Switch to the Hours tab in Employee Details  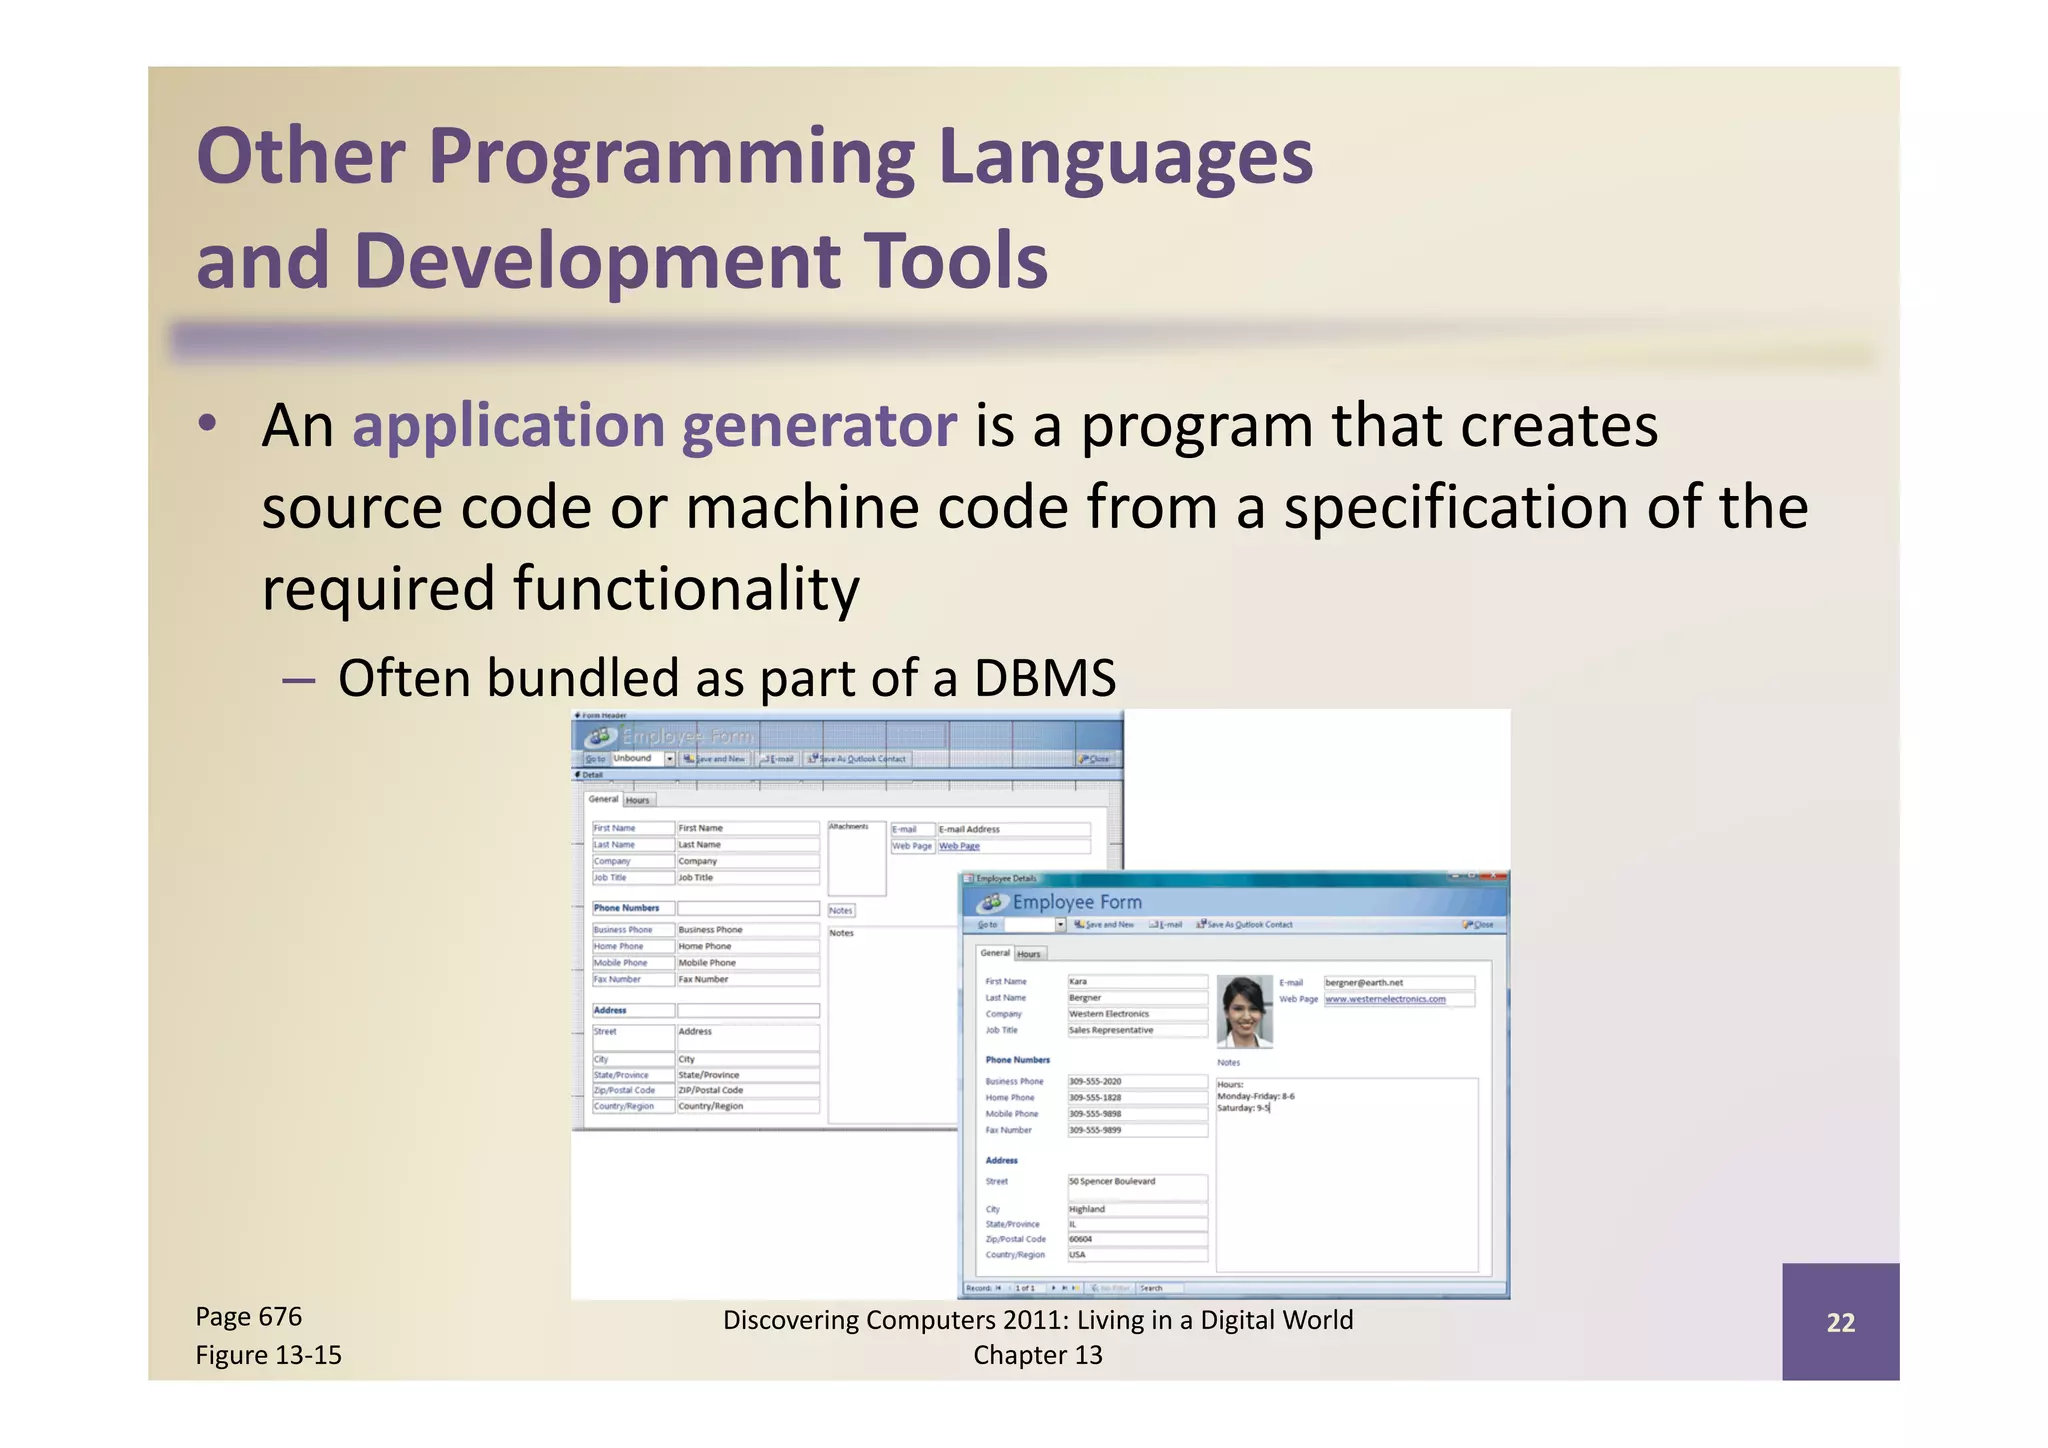[x=1029, y=954]
